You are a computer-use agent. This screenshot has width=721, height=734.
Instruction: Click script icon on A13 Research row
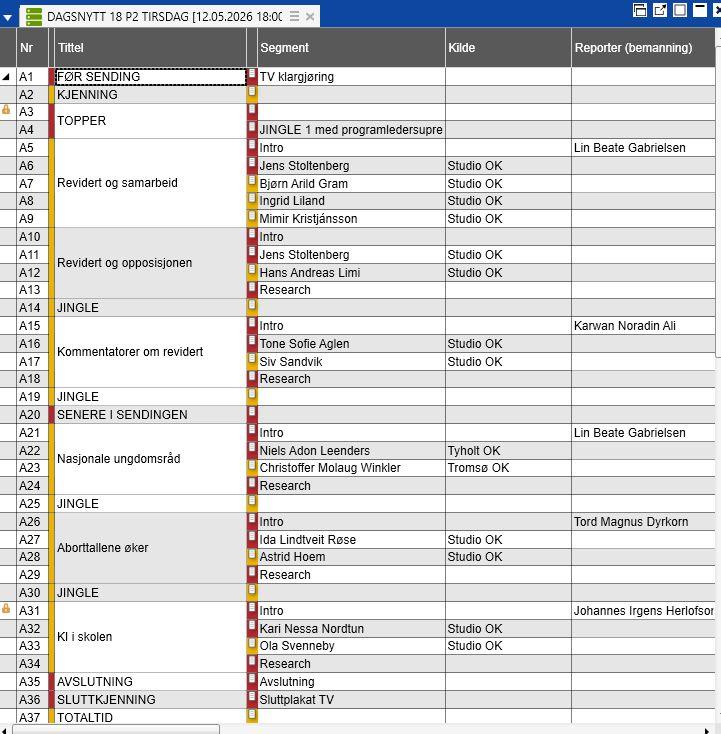tap(252, 287)
